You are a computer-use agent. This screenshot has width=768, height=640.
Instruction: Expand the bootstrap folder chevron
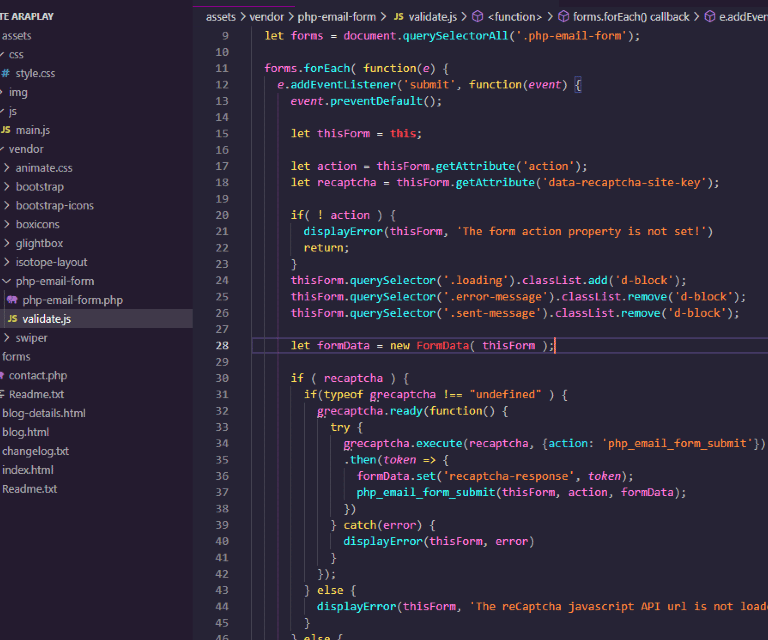(x=6, y=187)
